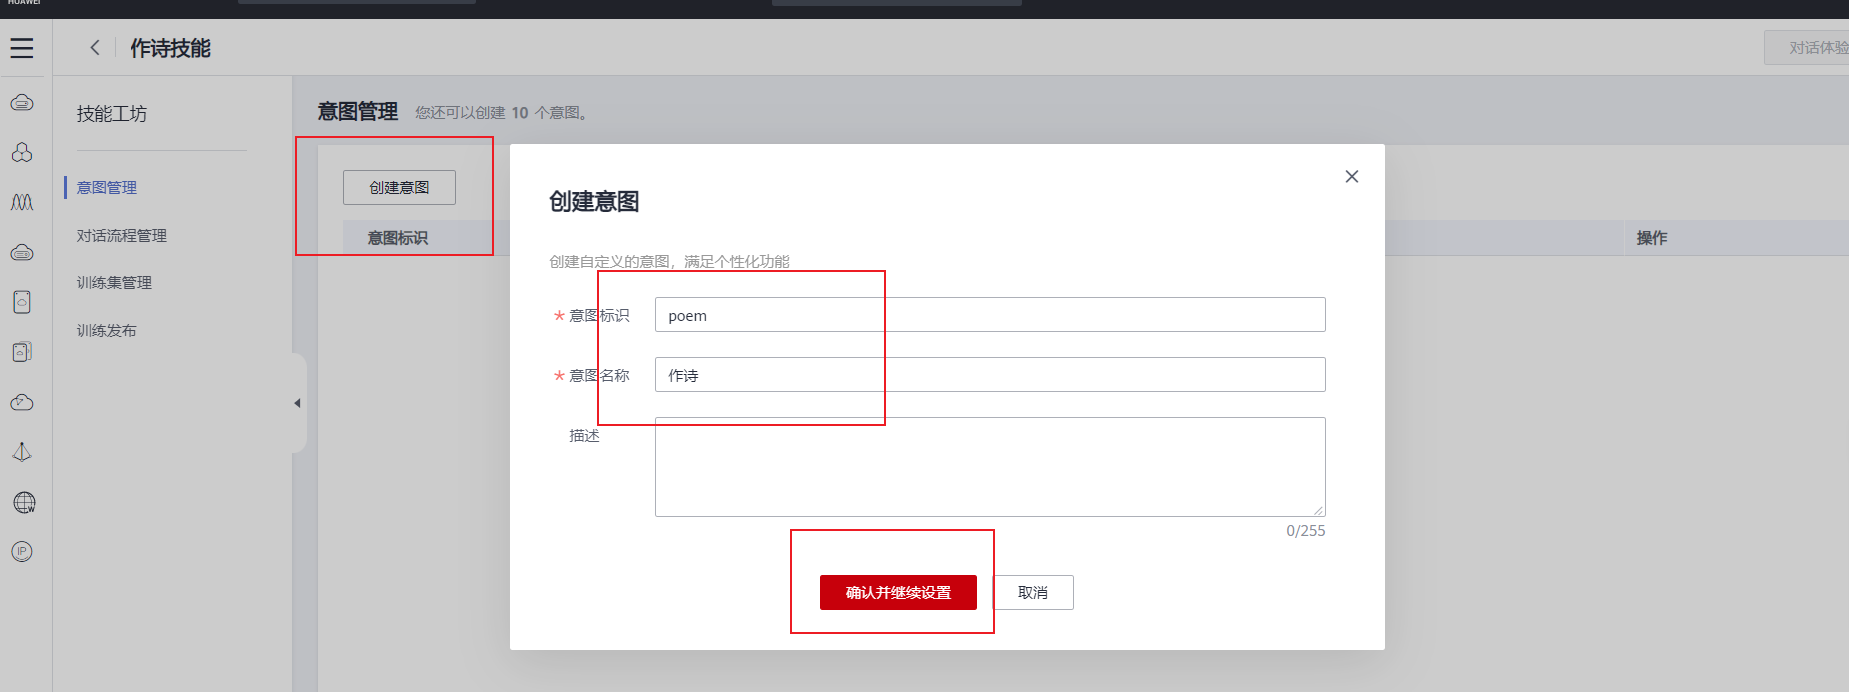Open 训练发布 in the side menu

[x=107, y=330]
